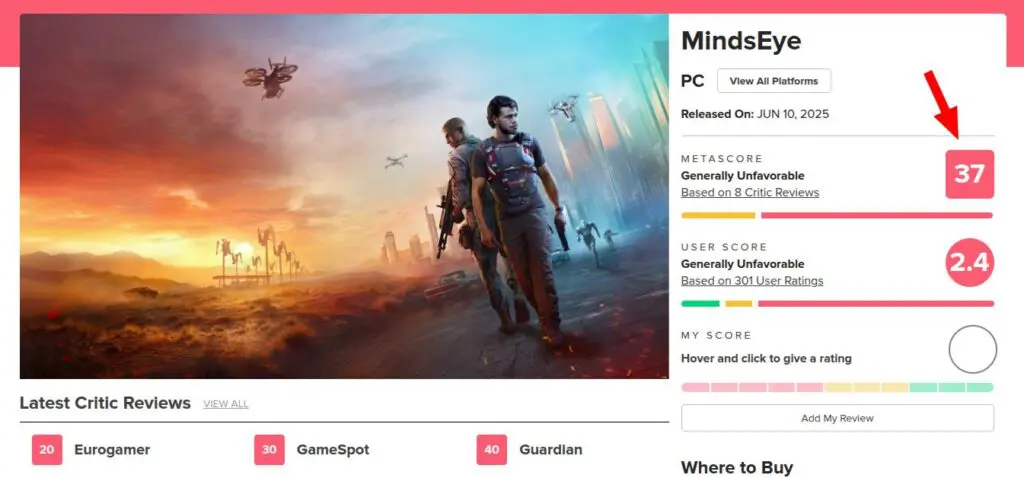Click the empty My Score circle
The height and width of the screenshot is (478, 1024).
[x=972, y=349]
